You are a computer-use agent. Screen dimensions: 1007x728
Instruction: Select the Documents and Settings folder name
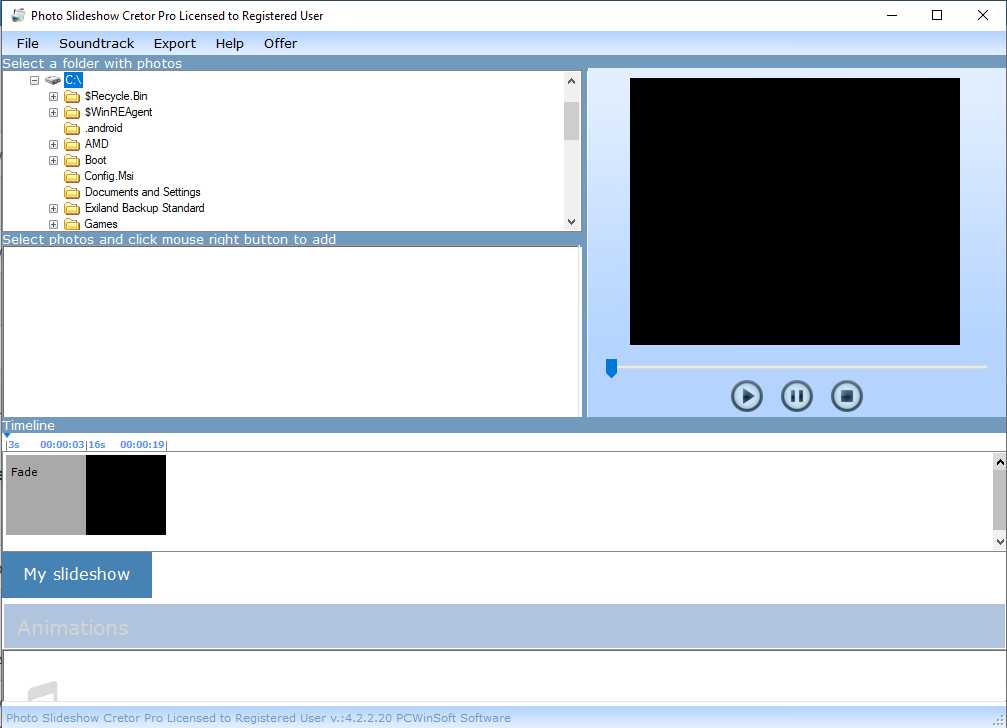[143, 192]
